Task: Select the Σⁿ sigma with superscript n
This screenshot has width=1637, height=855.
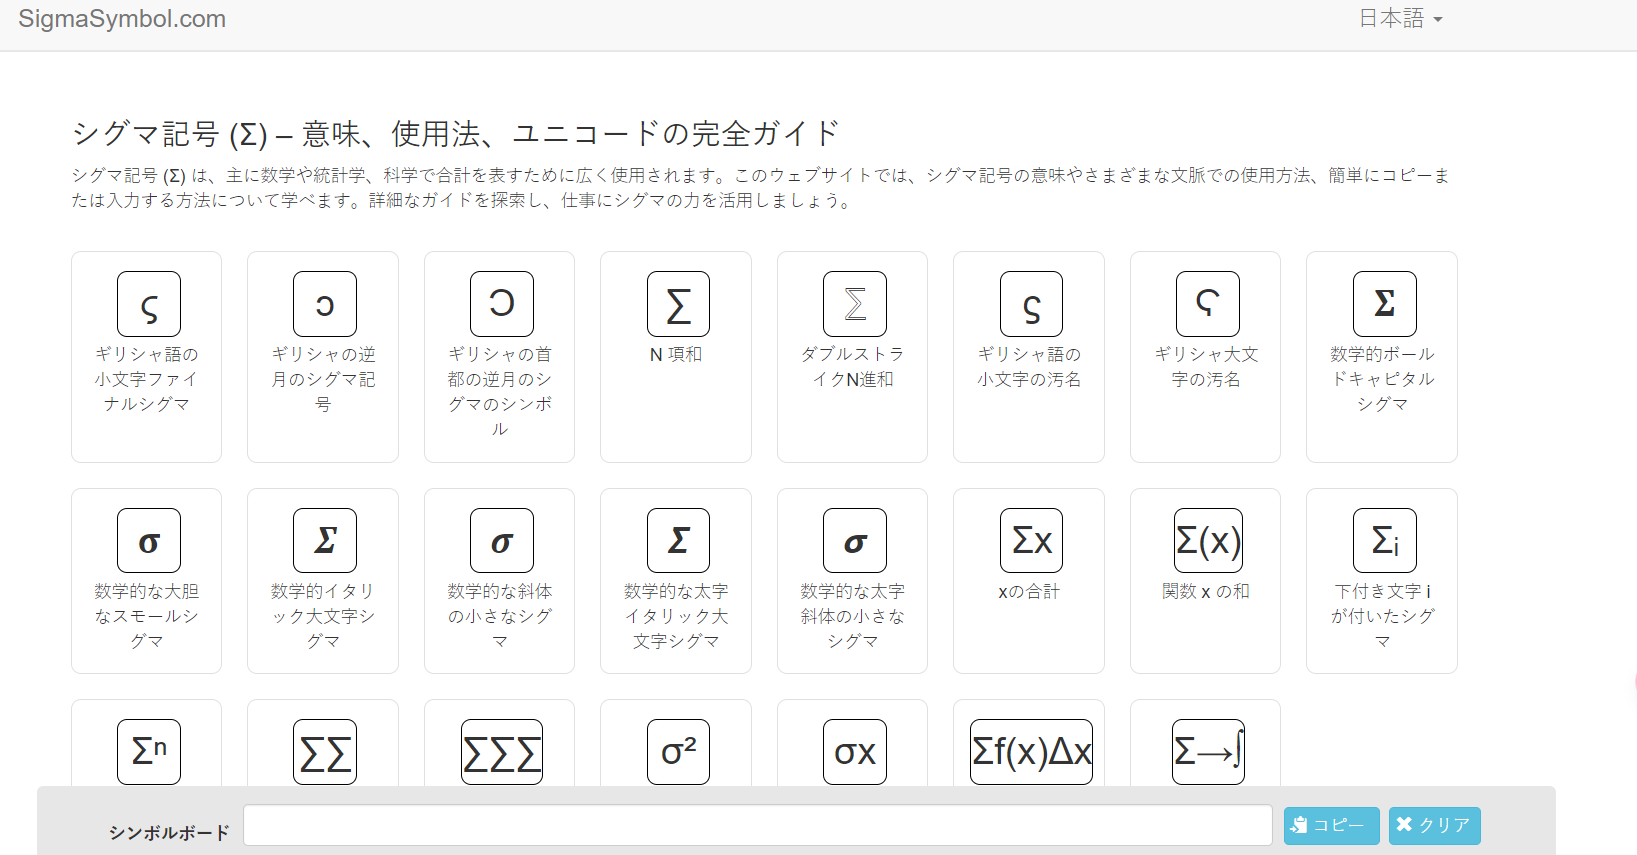Action: [149, 751]
